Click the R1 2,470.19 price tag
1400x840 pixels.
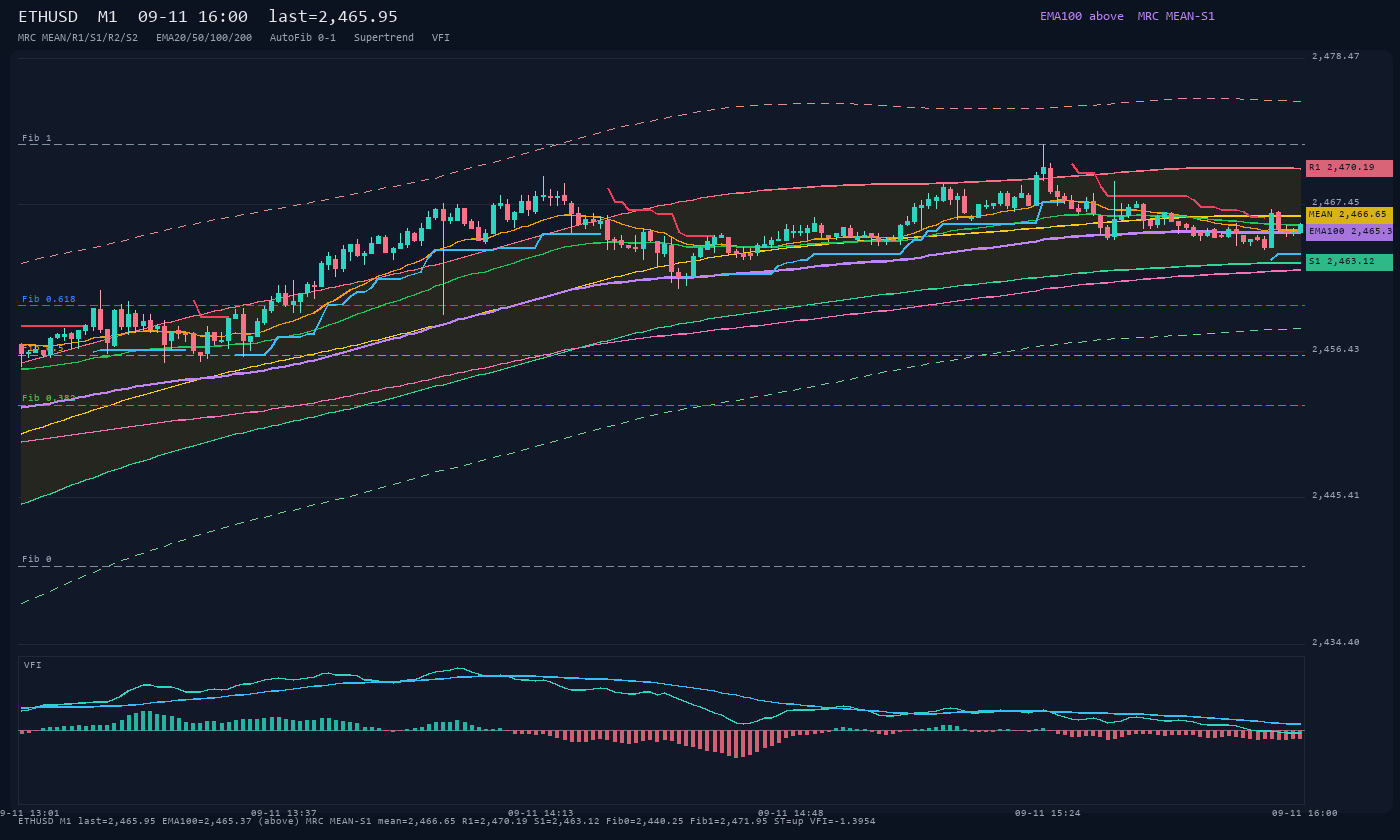pos(1349,168)
